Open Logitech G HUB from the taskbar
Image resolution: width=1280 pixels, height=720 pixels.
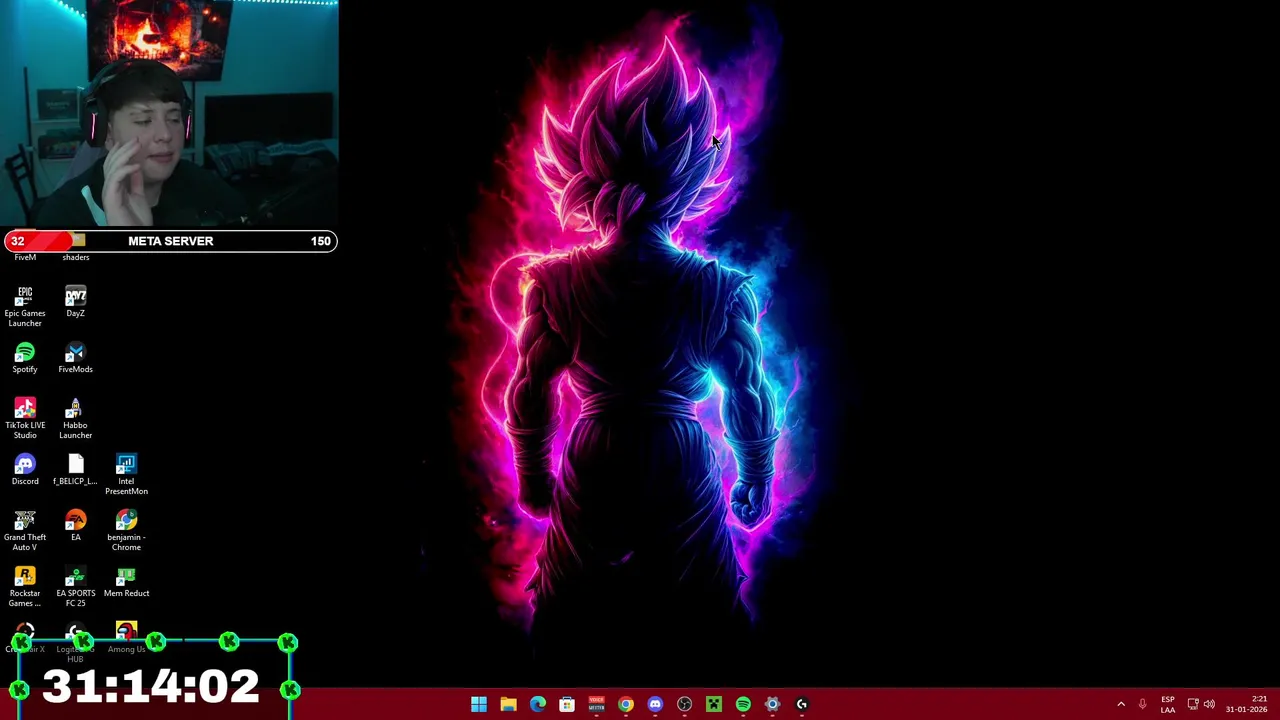tap(802, 704)
